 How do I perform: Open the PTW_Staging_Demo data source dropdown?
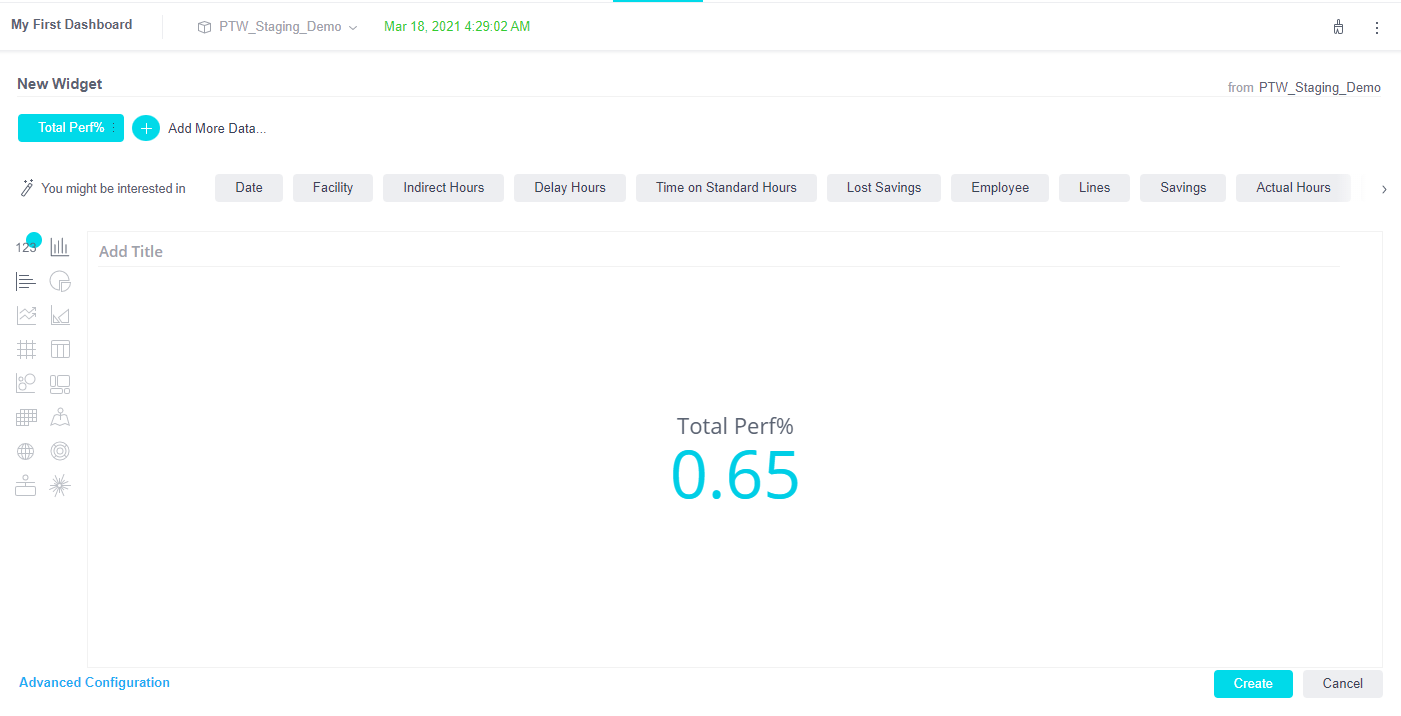(x=279, y=27)
